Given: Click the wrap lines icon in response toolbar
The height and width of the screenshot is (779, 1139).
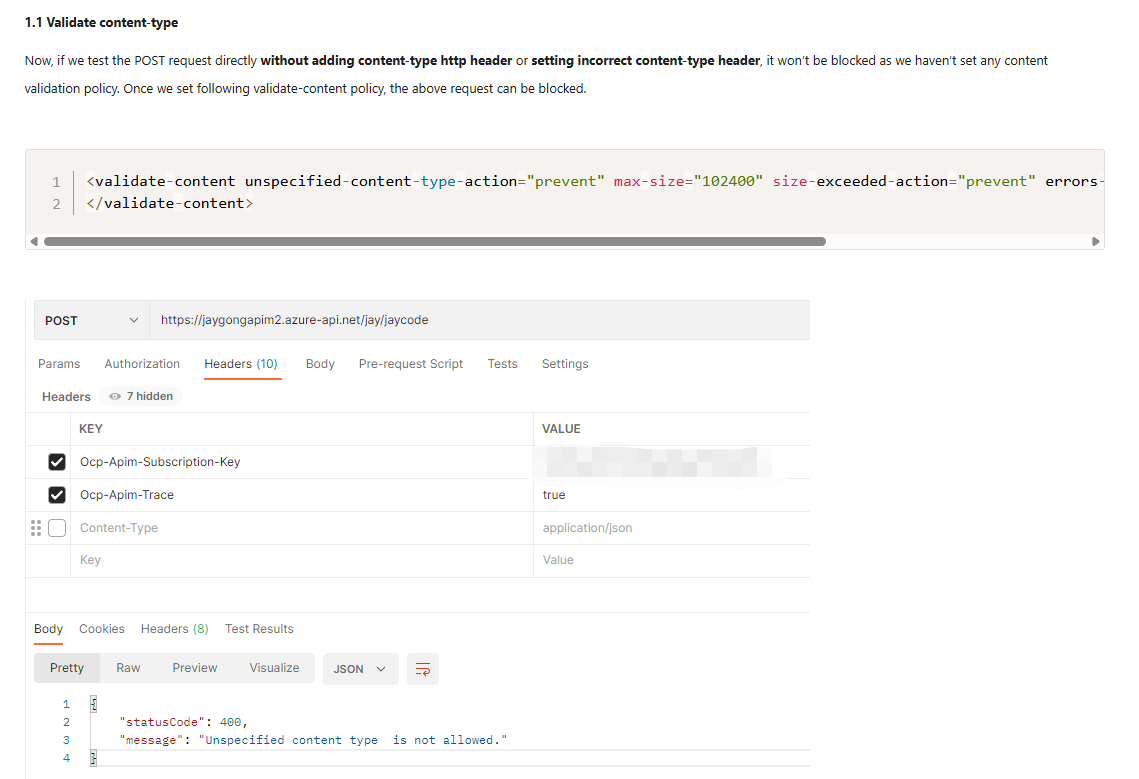Looking at the screenshot, I should coord(423,669).
